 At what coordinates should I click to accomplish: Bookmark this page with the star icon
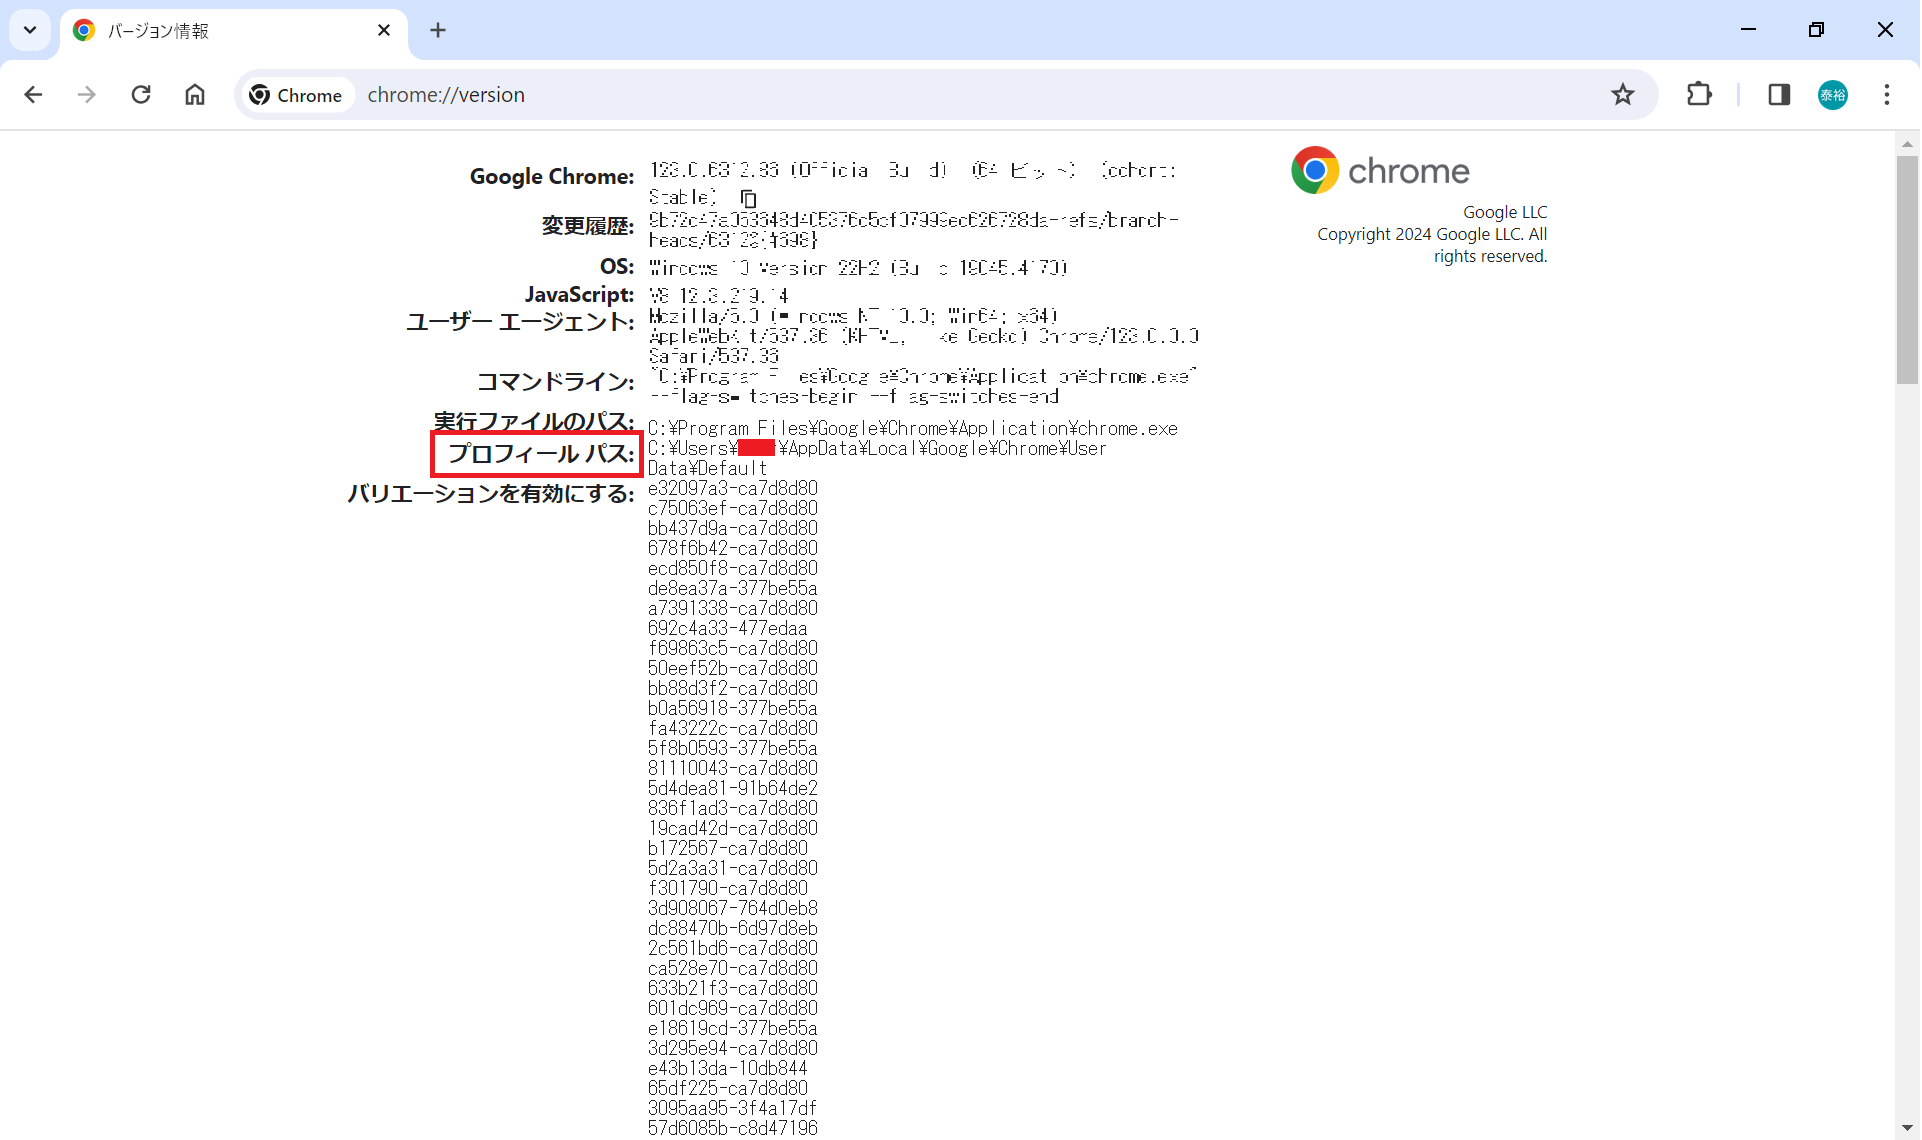point(1622,94)
